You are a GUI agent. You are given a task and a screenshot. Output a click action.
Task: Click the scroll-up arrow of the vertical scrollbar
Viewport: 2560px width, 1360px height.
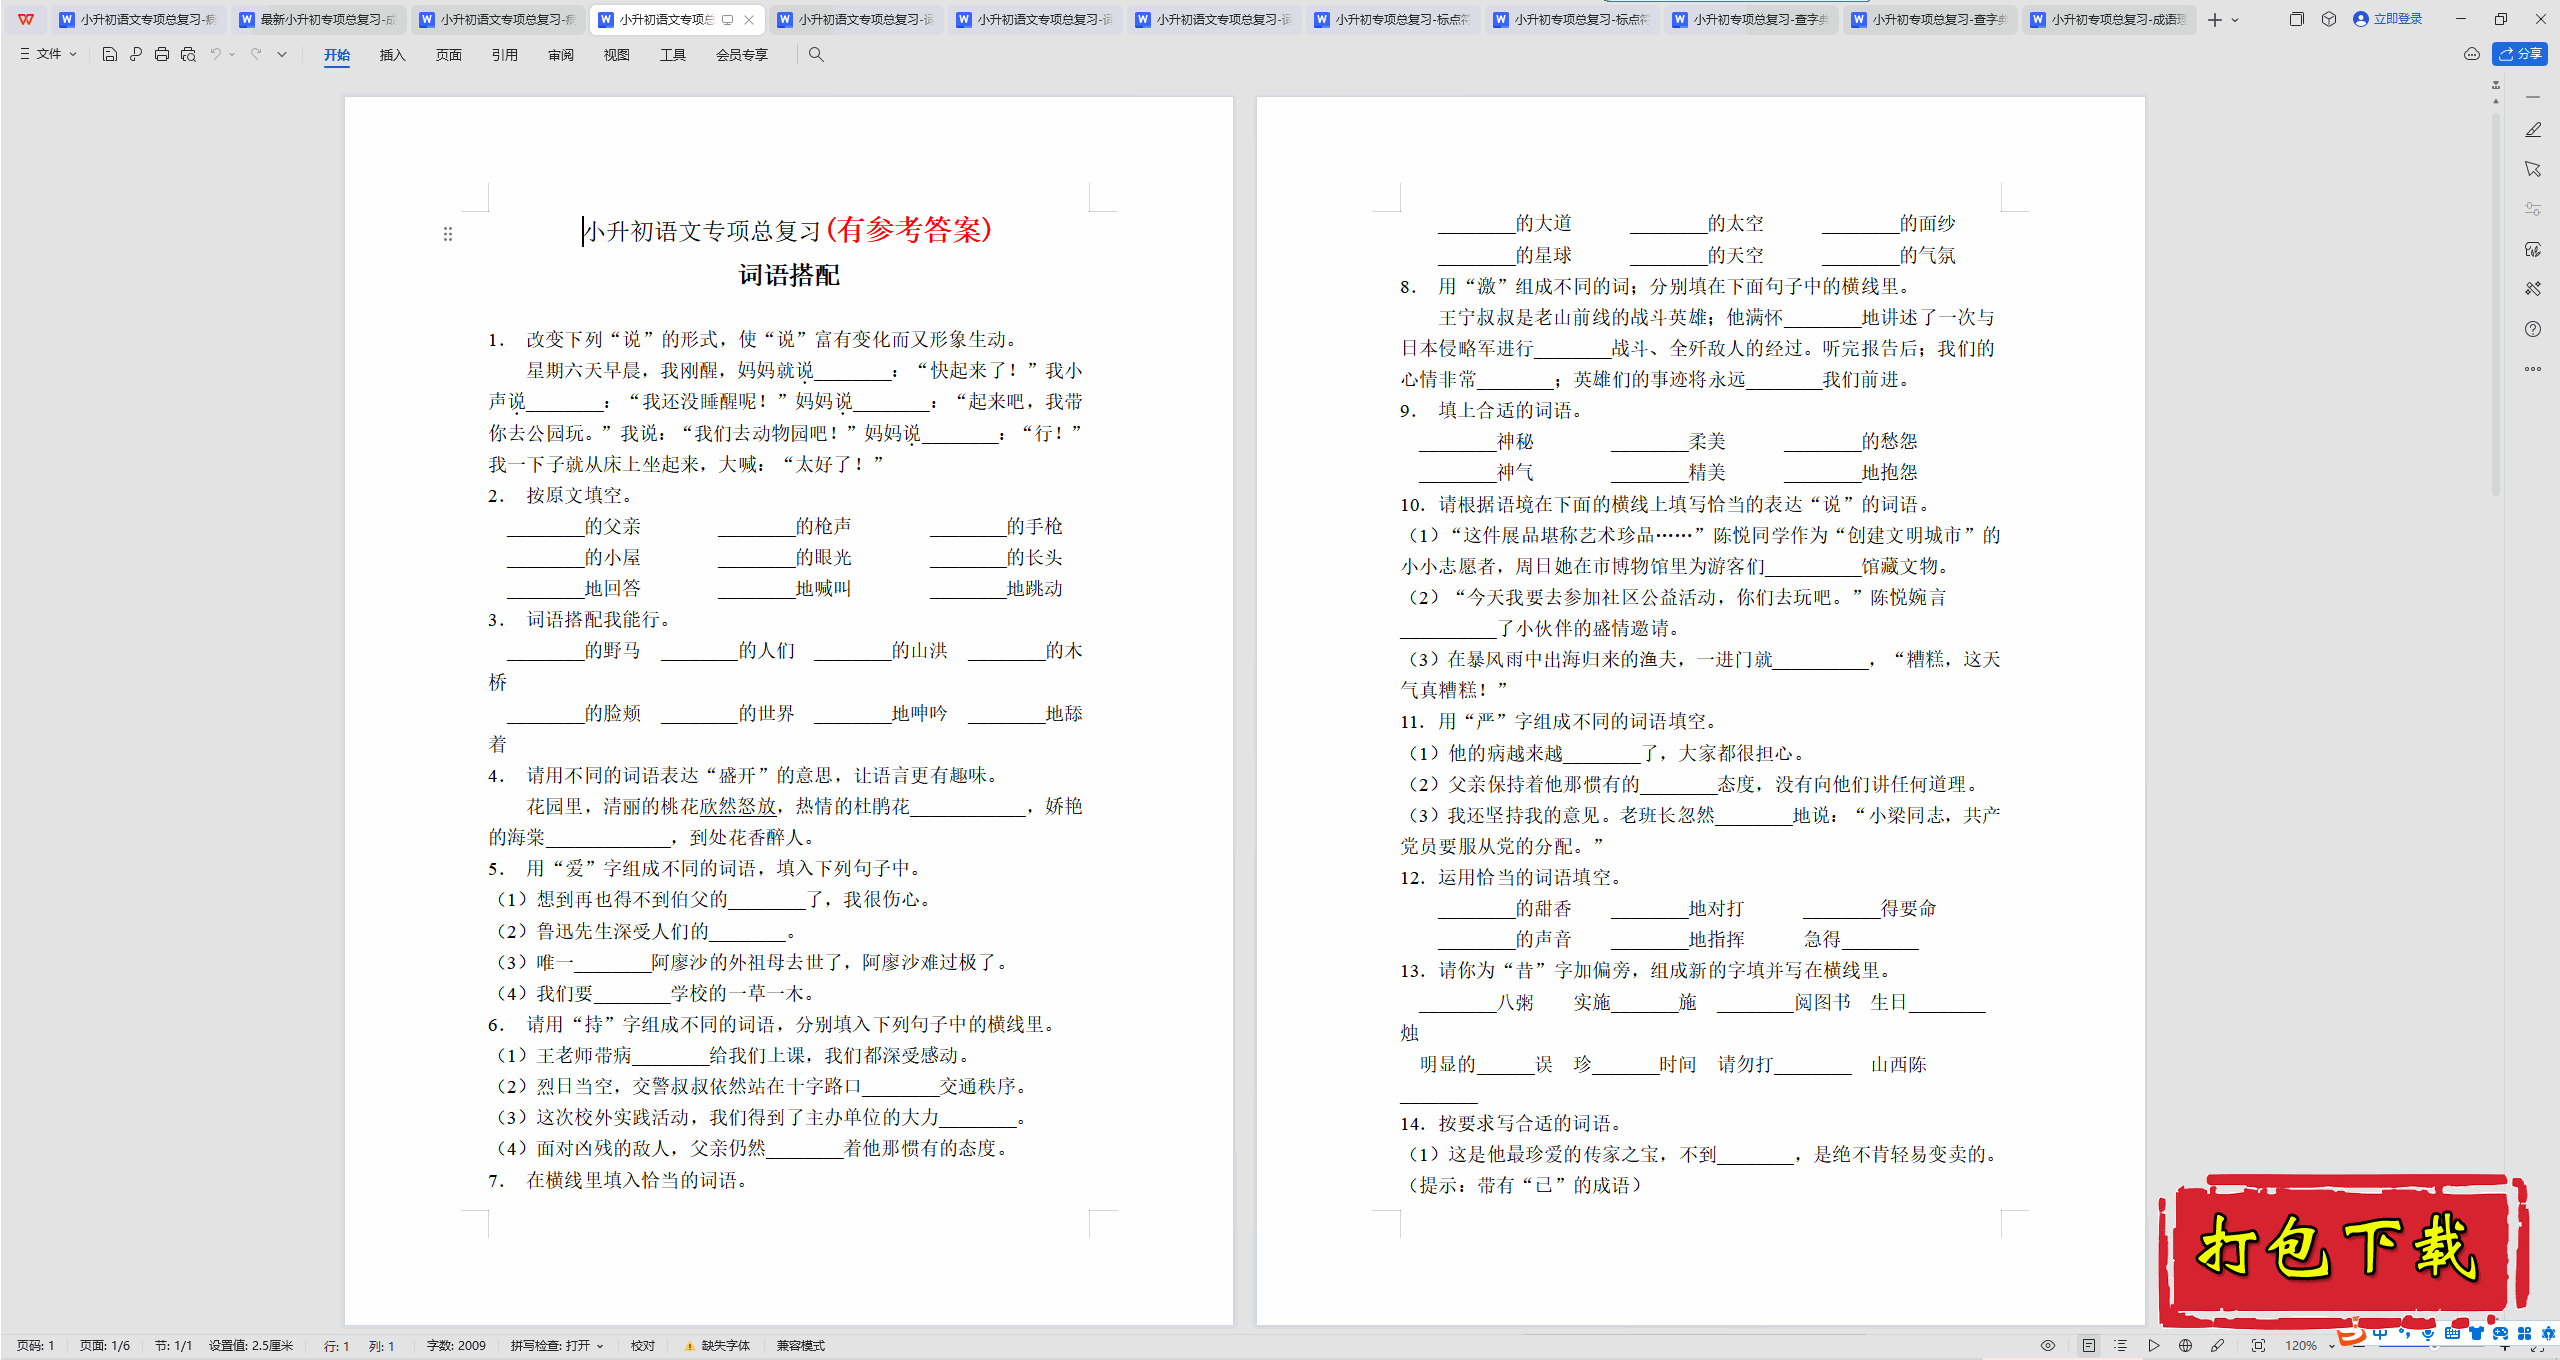2496,101
